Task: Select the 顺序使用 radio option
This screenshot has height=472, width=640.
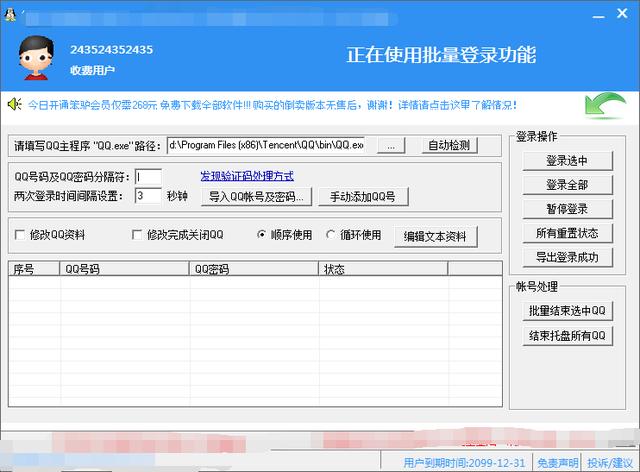Action: coord(262,234)
